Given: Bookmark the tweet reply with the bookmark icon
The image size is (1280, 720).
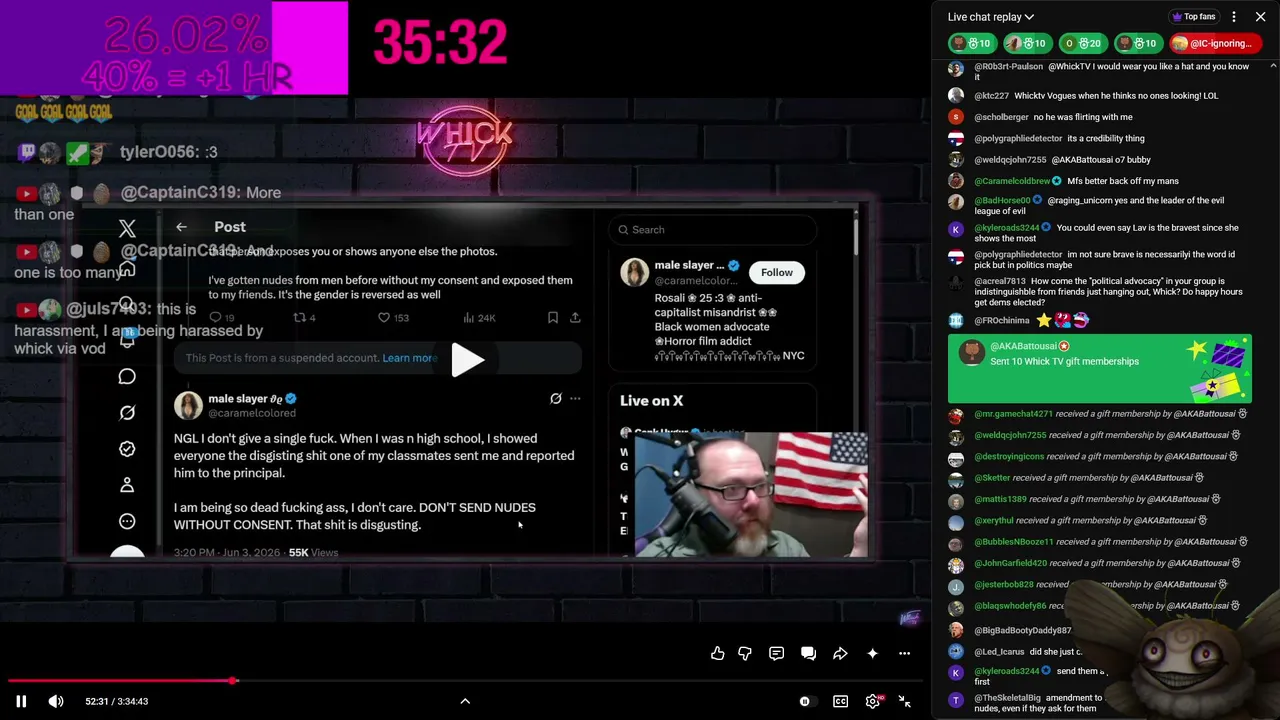Looking at the screenshot, I should pos(553,318).
